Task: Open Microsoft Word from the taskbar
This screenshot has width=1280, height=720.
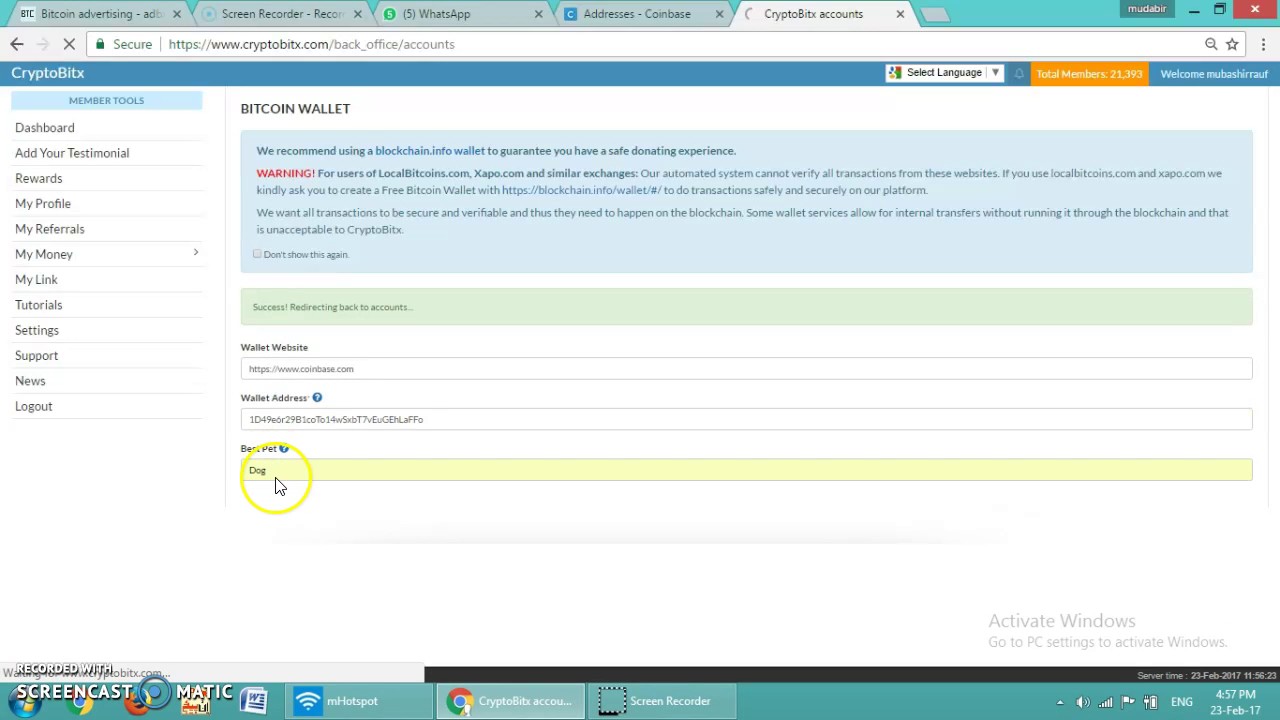Action: coord(254,701)
